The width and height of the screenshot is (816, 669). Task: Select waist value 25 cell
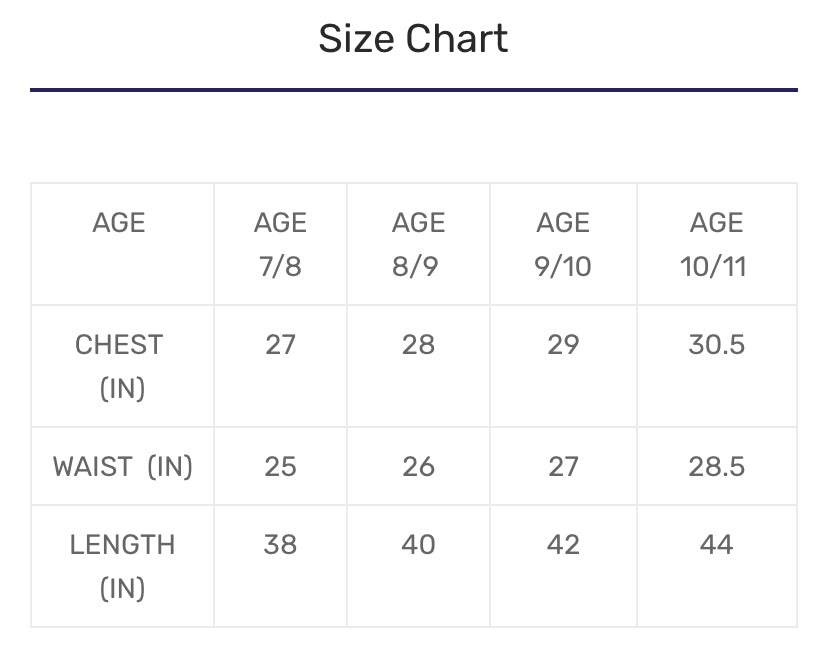coord(280,467)
